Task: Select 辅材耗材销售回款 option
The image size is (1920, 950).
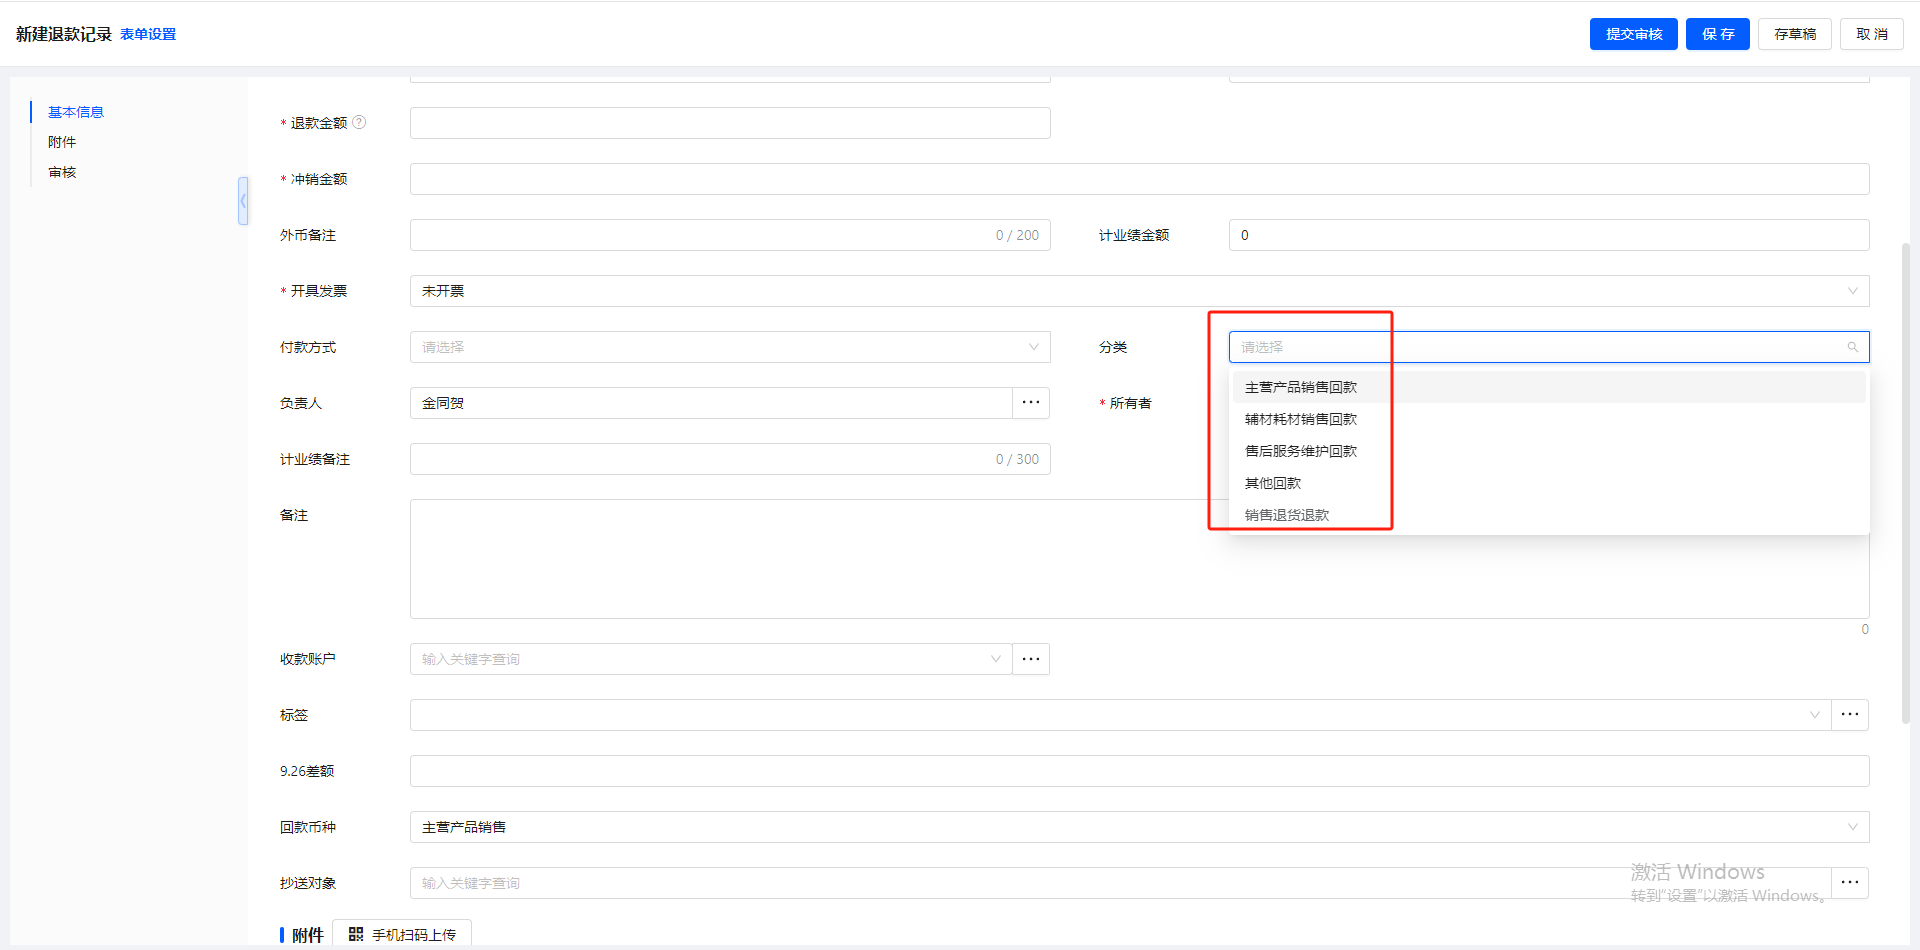Action: coord(1549,419)
